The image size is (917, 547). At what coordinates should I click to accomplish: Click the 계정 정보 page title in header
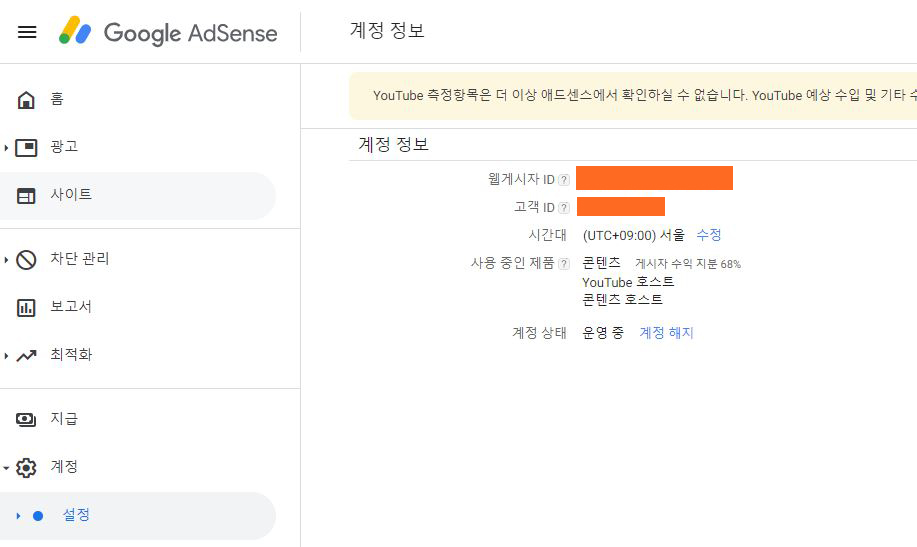387,30
